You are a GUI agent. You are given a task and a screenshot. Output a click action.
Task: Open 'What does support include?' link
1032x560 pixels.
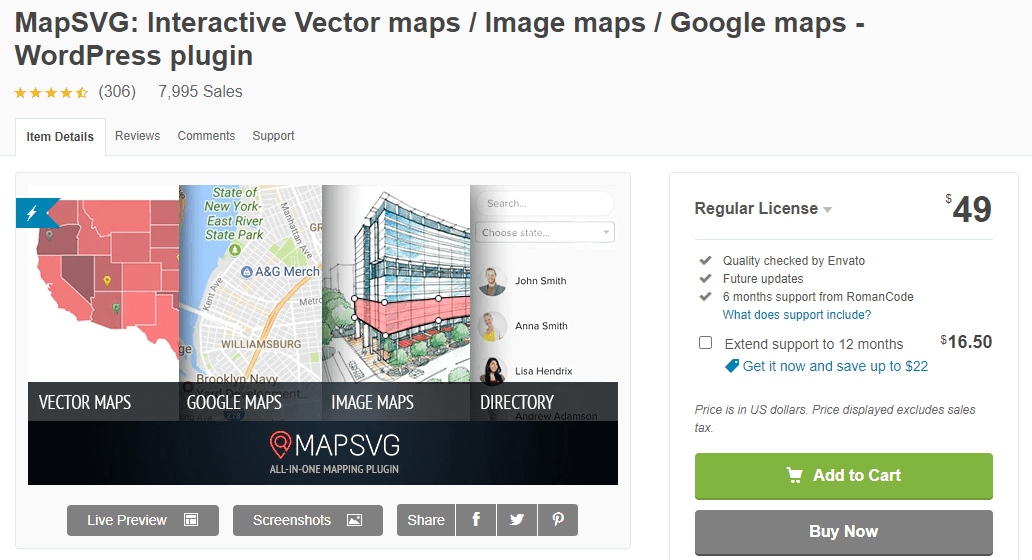pyautogui.click(x=797, y=315)
